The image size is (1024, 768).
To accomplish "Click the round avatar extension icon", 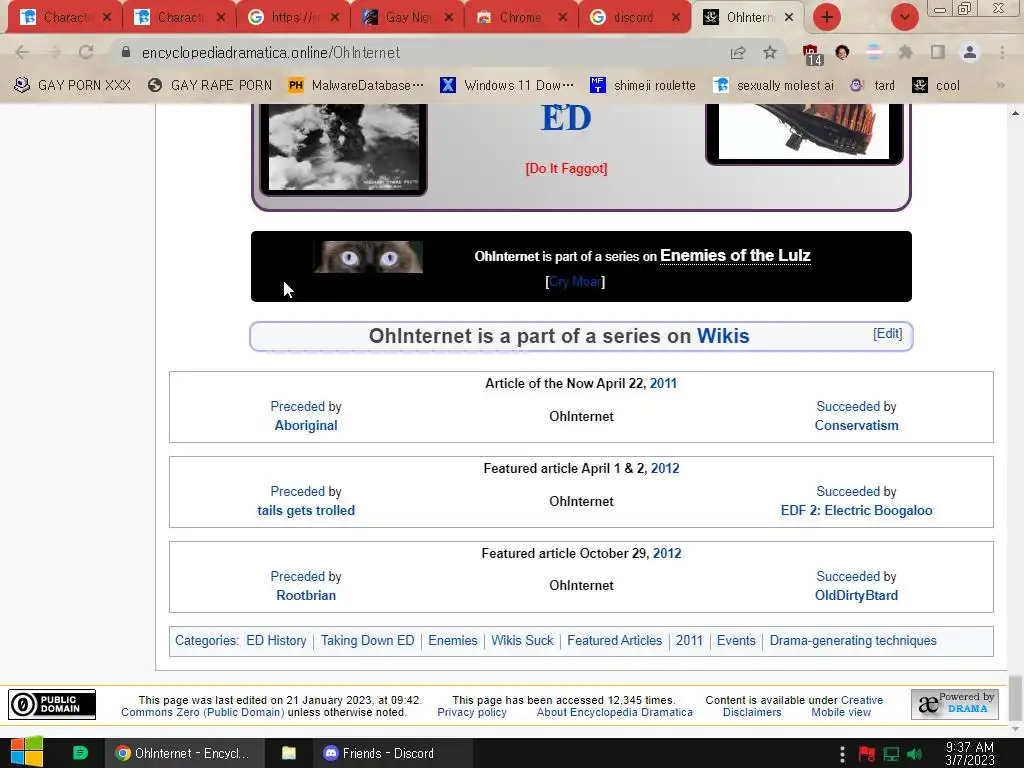I will pos(842,52).
